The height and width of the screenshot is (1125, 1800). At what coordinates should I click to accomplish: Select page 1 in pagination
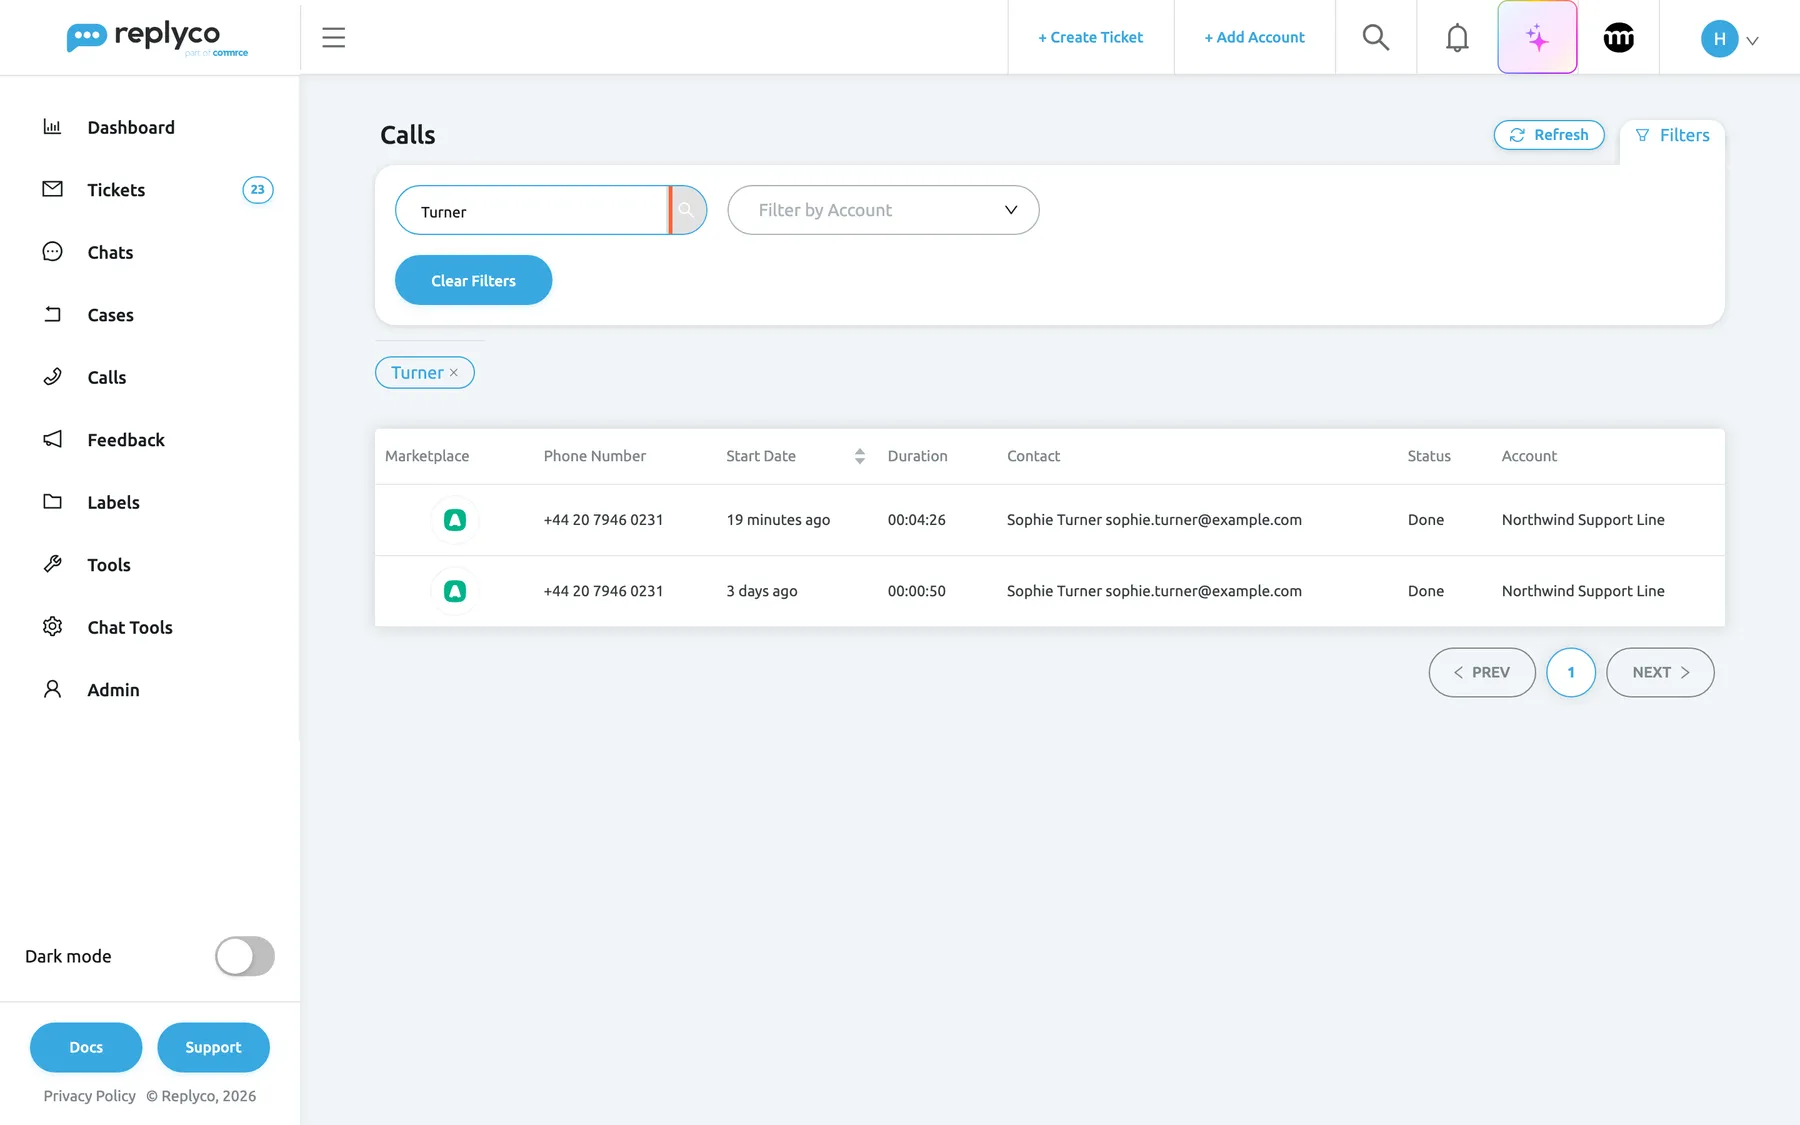pos(1571,673)
